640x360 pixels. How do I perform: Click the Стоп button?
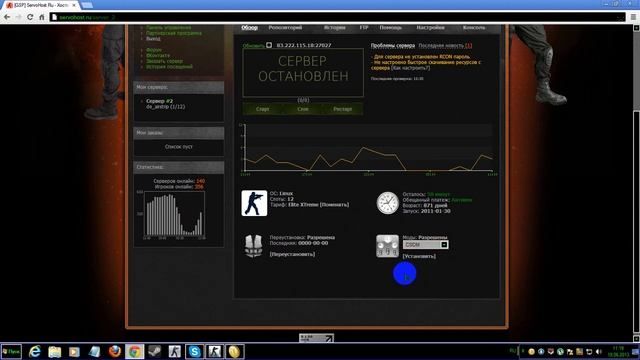(x=303, y=109)
